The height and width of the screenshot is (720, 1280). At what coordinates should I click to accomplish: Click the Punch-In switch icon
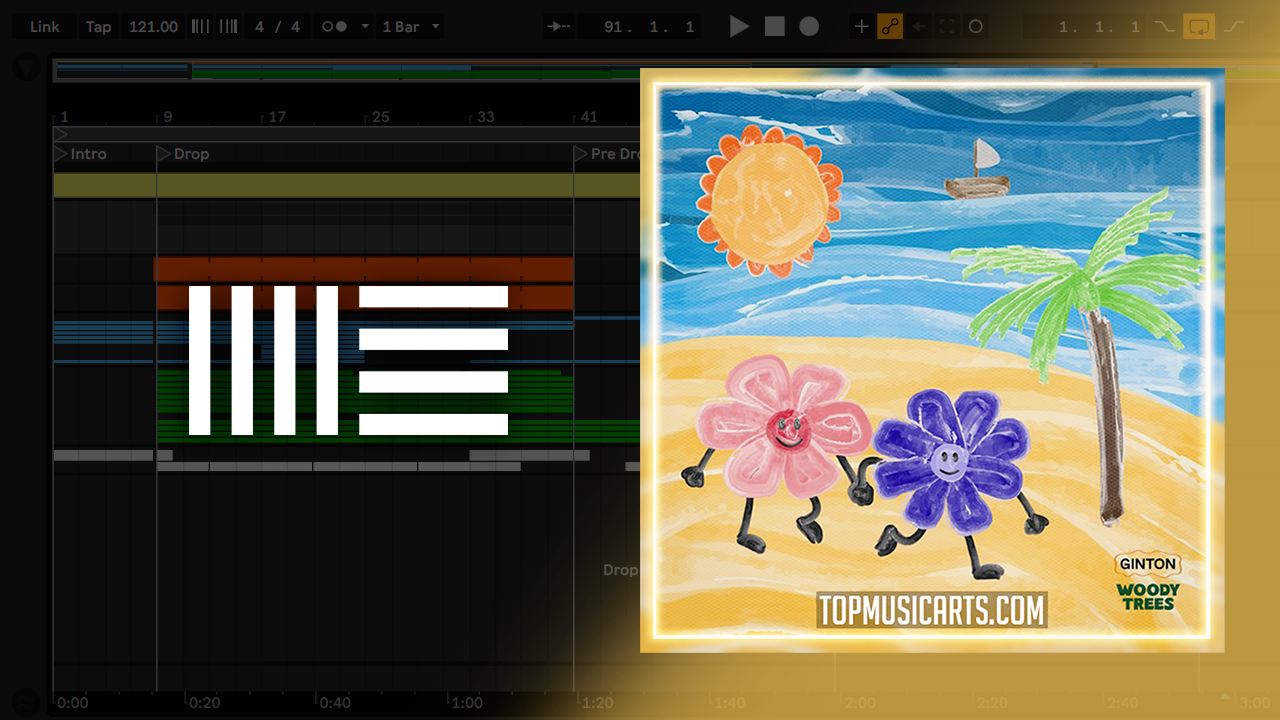point(1164,27)
